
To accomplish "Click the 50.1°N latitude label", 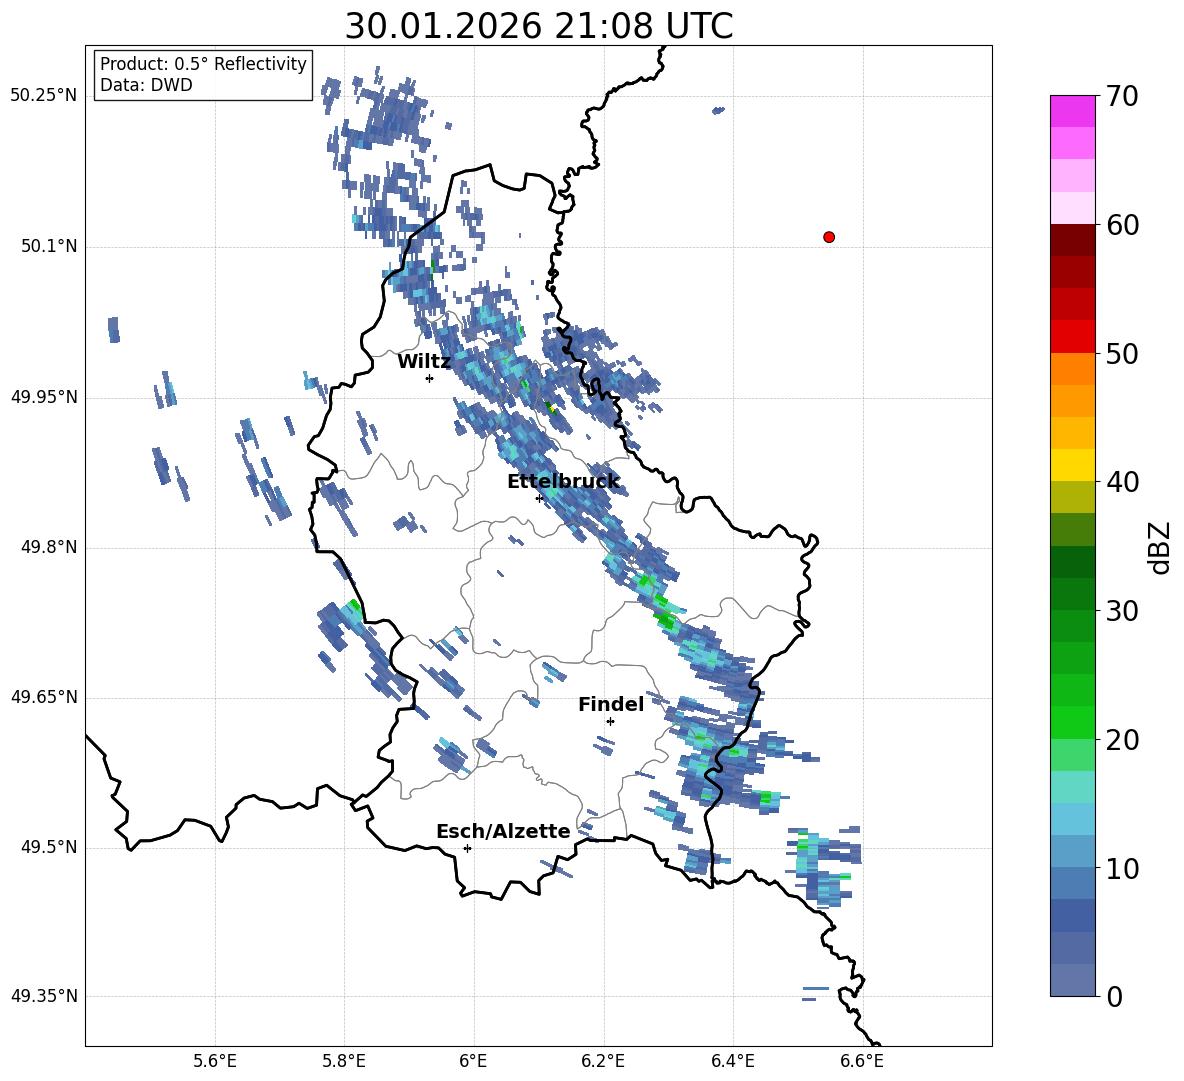I will tap(49, 246).
